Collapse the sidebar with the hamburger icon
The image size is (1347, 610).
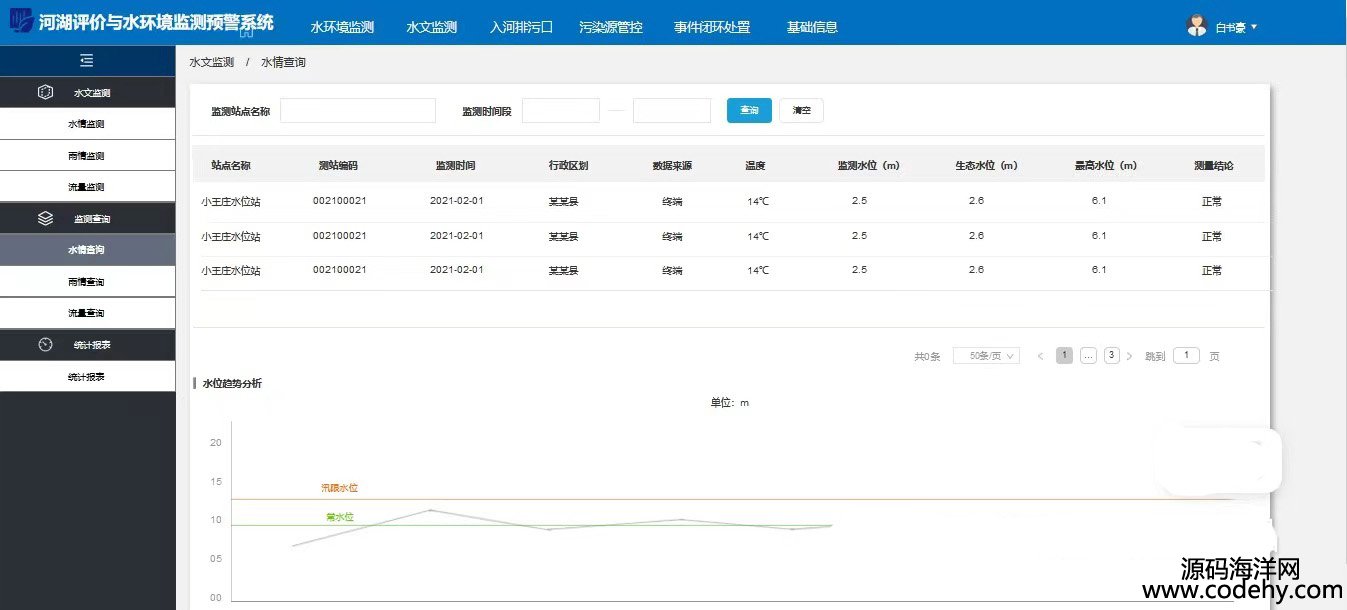pyautogui.click(x=87, y=61)
